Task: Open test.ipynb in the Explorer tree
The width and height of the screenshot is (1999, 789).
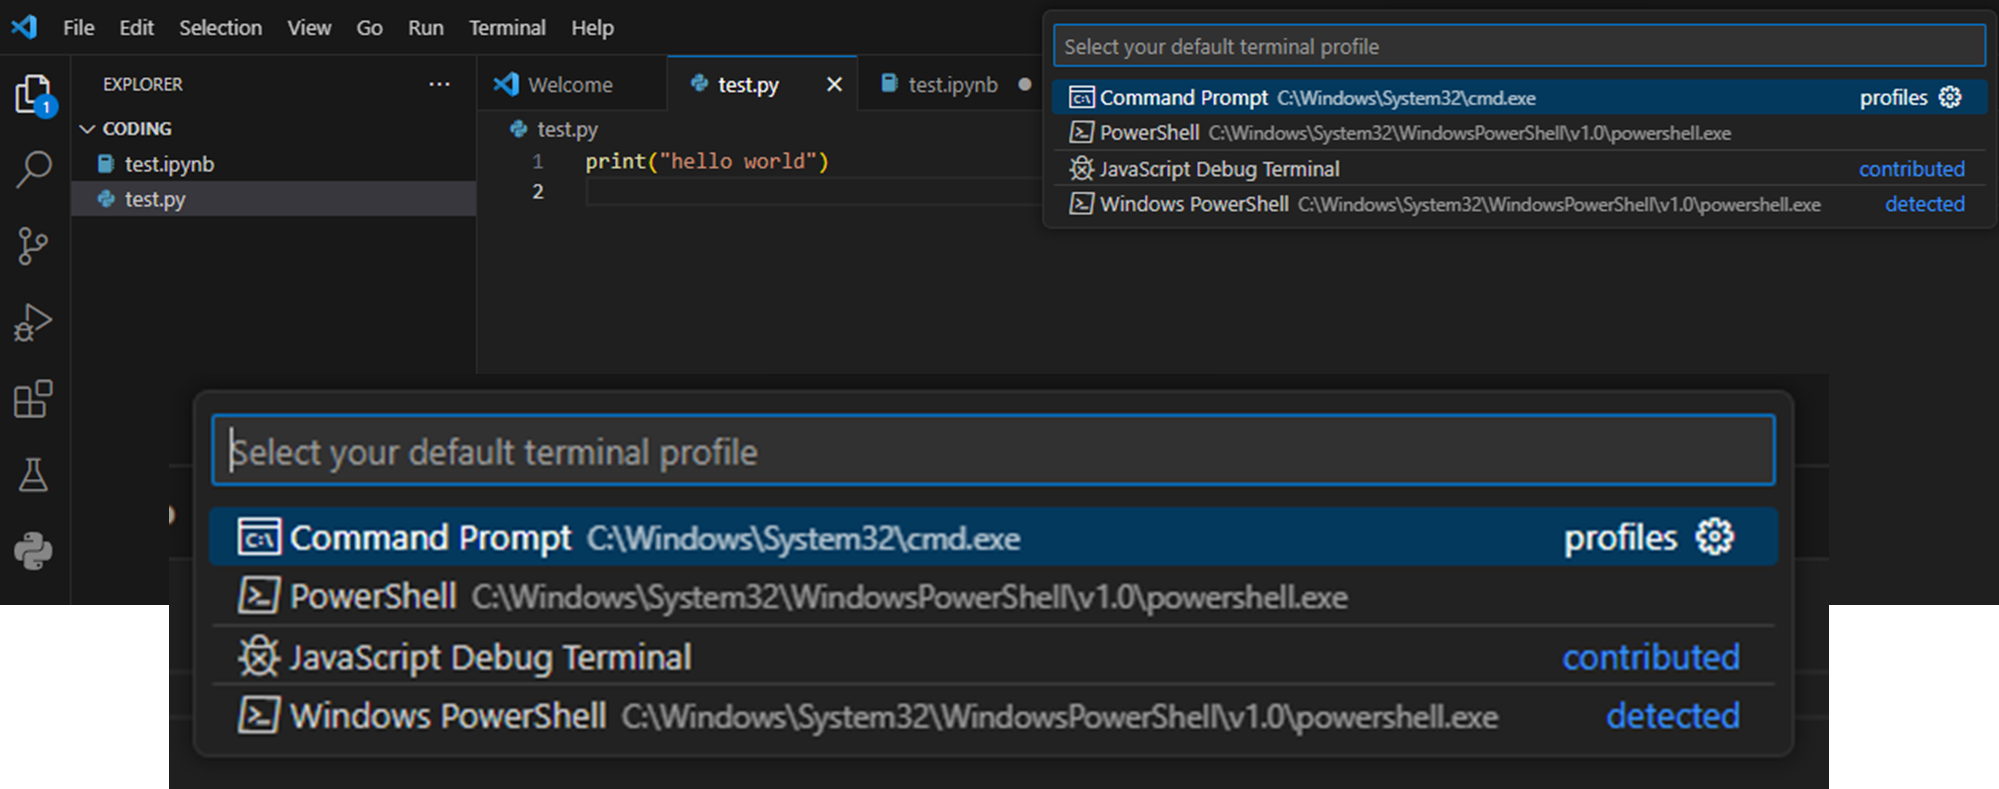Action: pos(273,163)
